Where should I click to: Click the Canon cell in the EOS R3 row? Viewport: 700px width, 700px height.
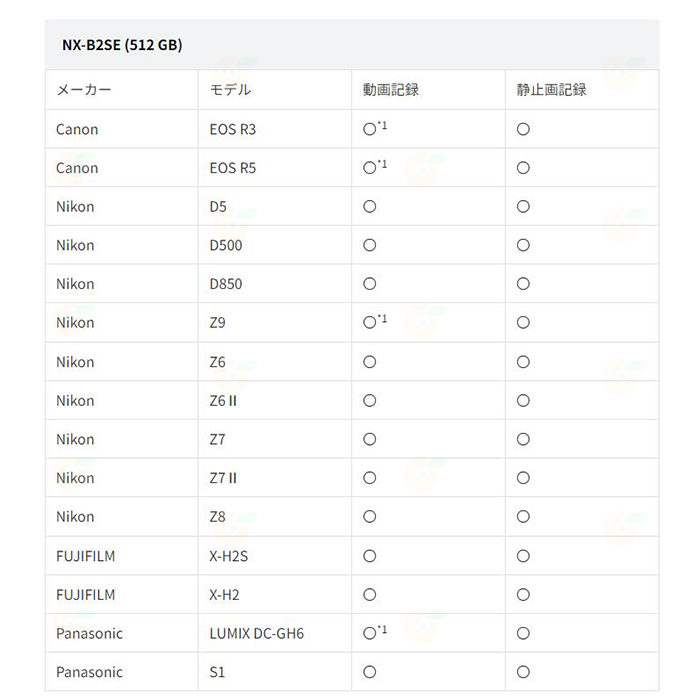pos(77,129)
